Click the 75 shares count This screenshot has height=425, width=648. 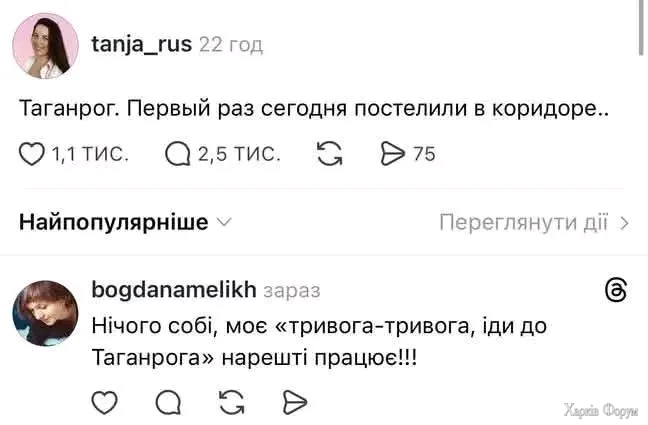424,154
